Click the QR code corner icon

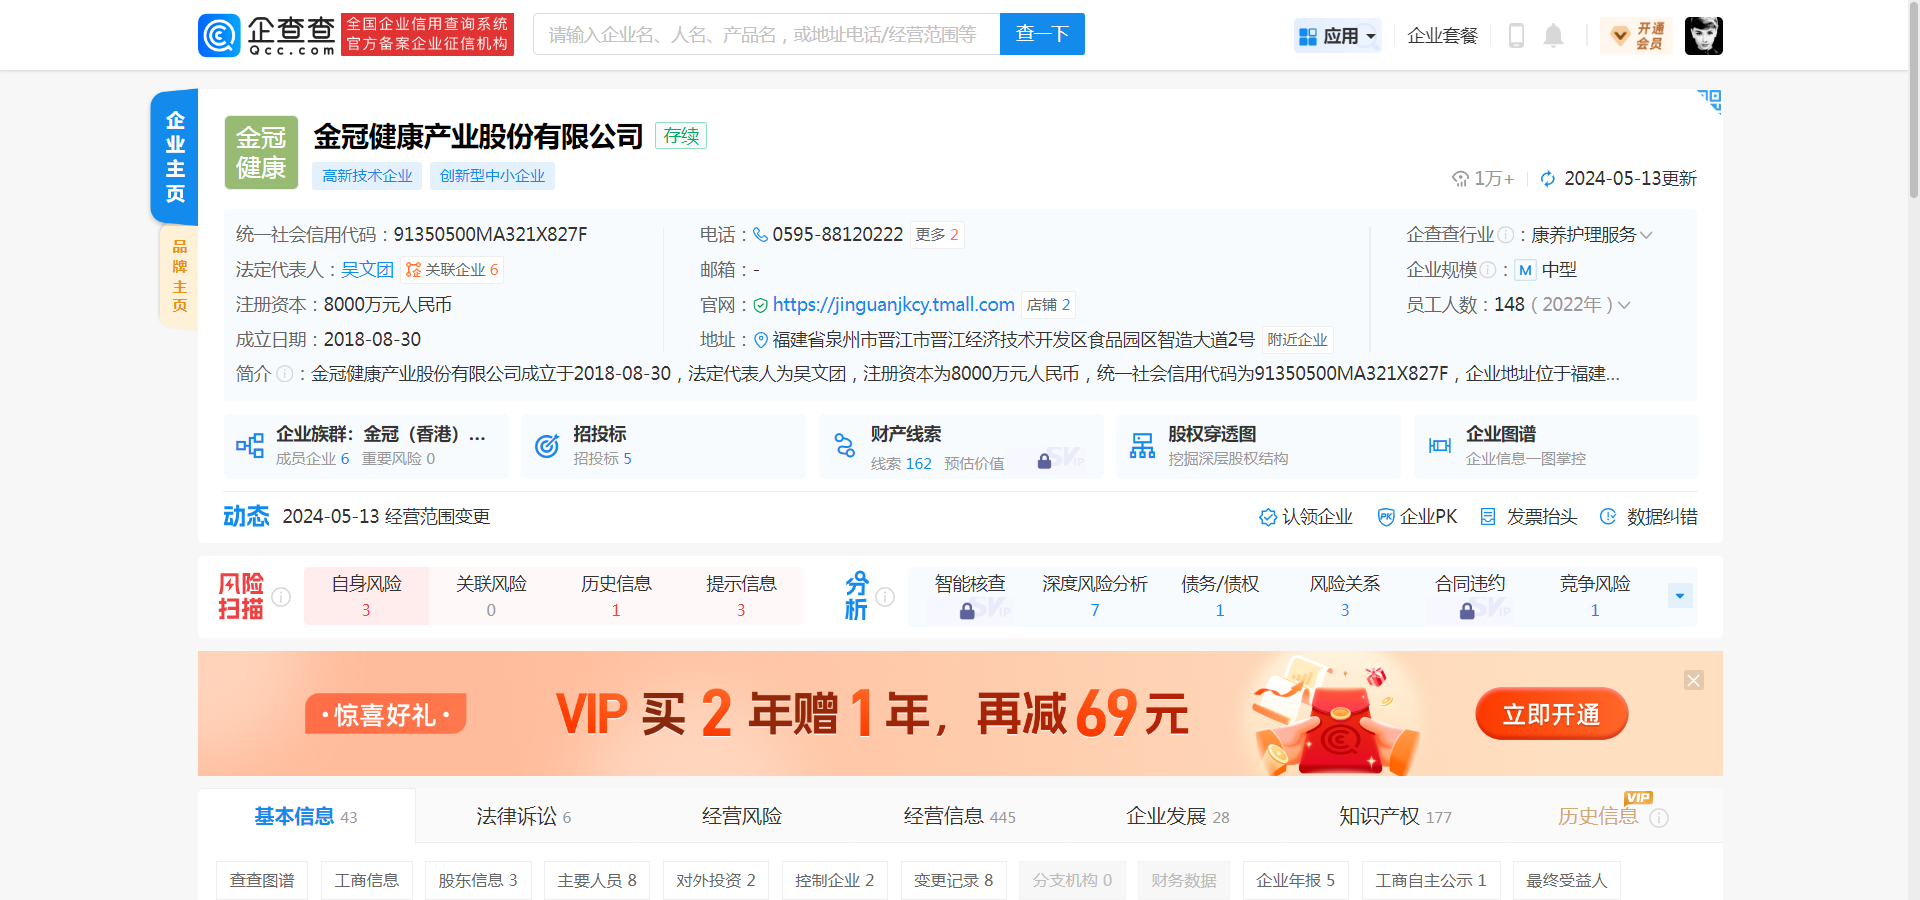click(1709, 101)
